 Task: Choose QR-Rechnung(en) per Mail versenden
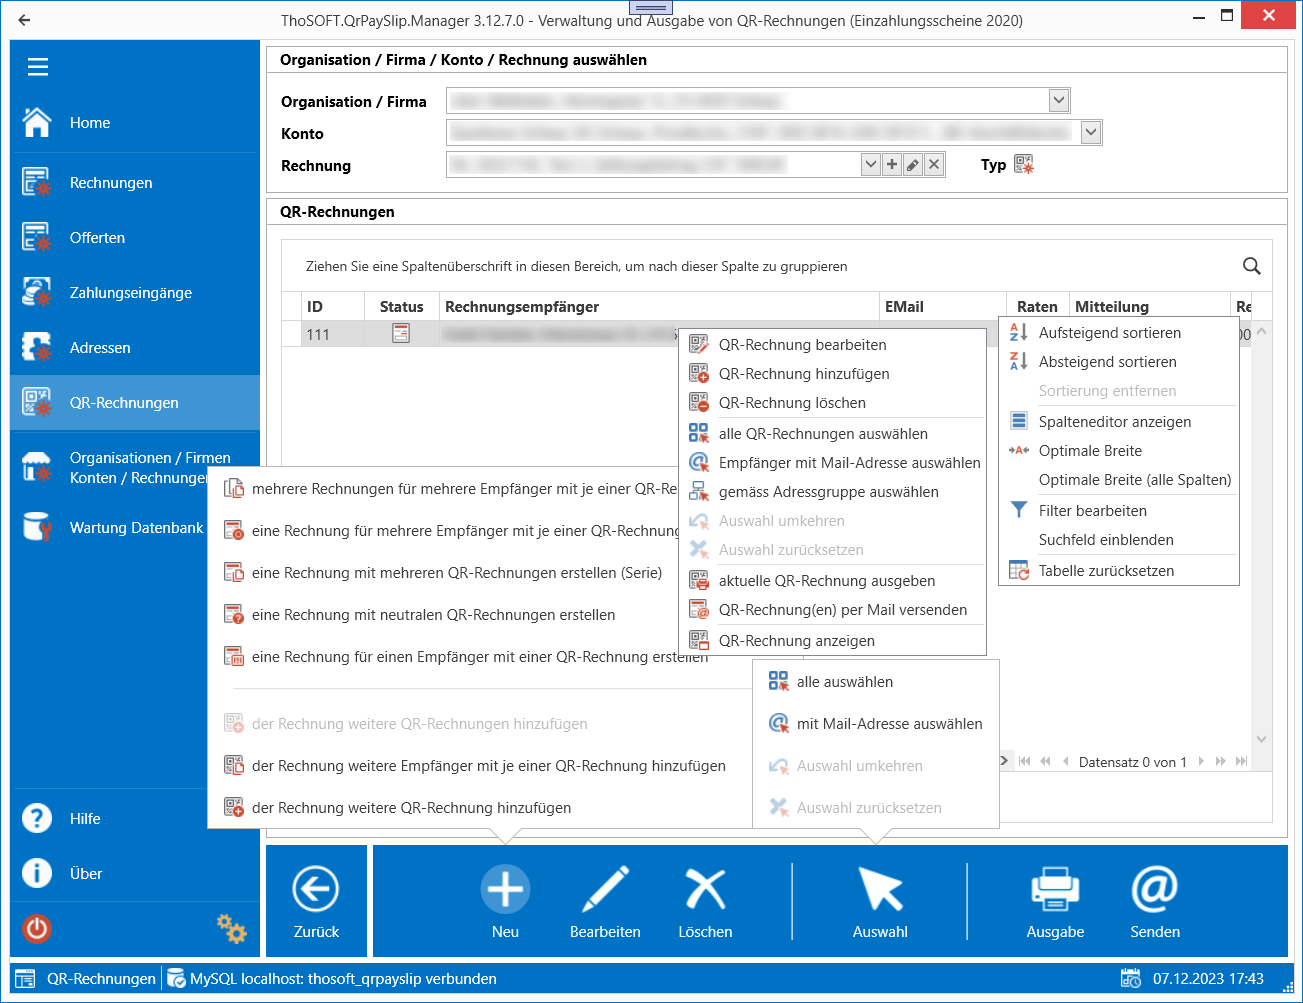tap(833, 610)
